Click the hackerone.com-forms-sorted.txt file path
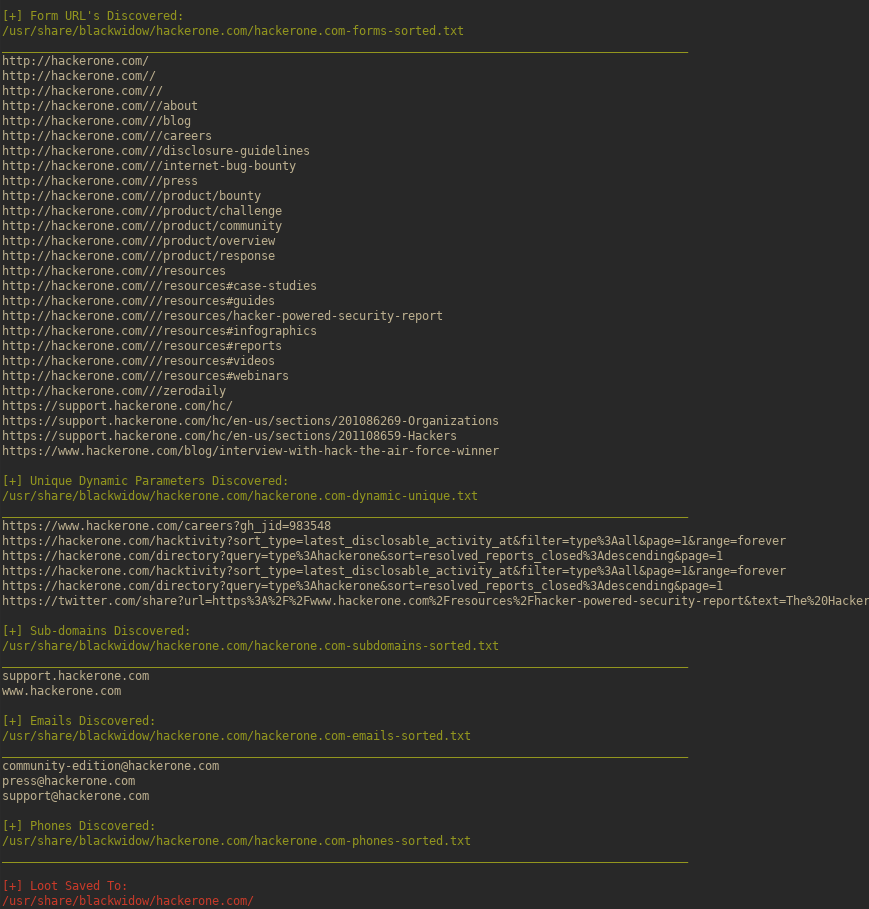The width and height of the screenshot is (869, 909). pos(233,31)
